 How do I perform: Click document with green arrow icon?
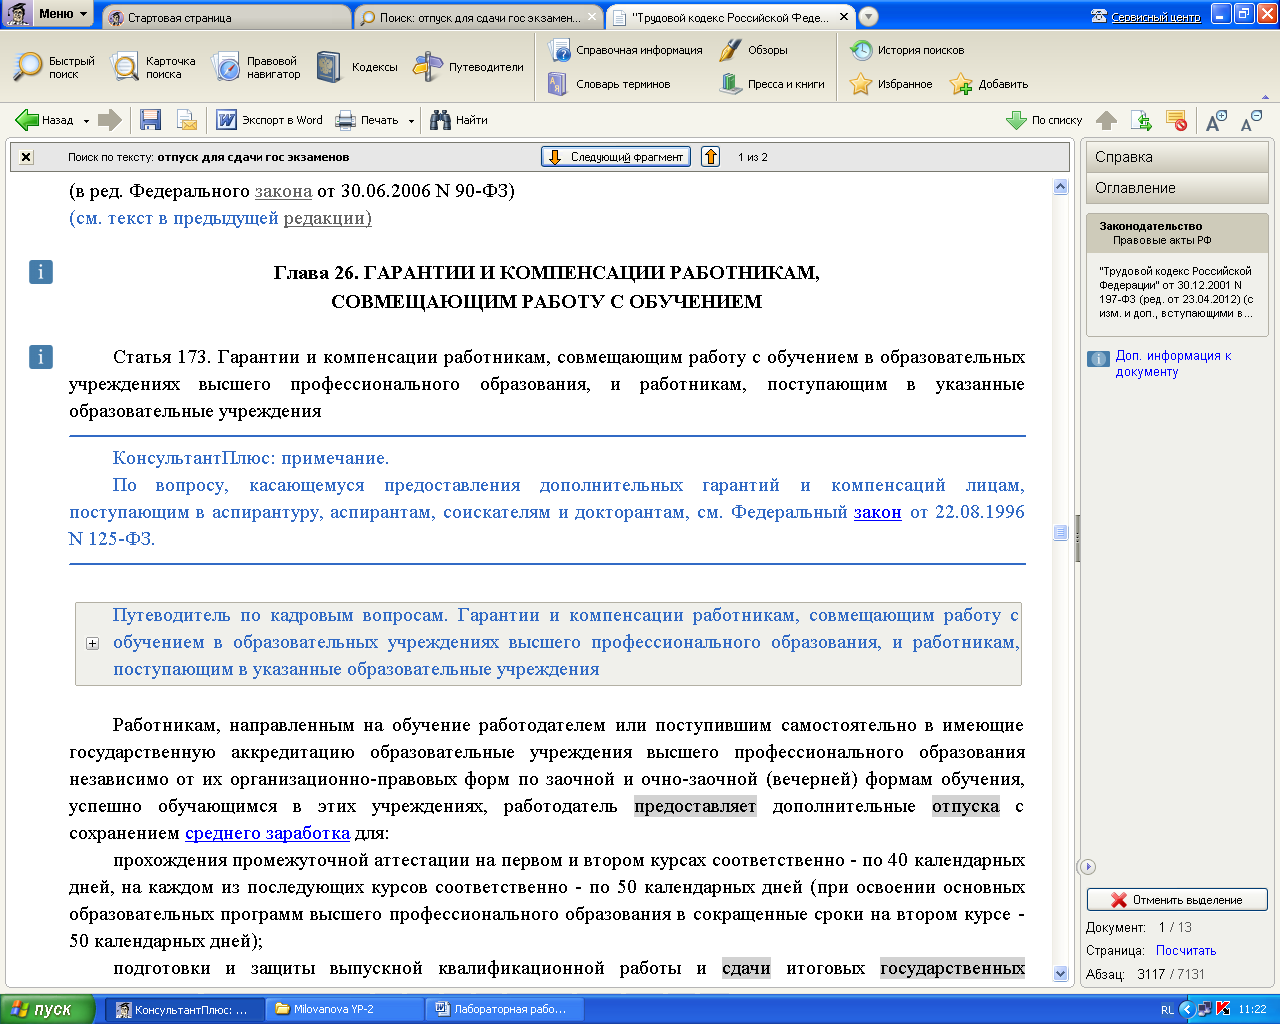[x=1141, y=120]
